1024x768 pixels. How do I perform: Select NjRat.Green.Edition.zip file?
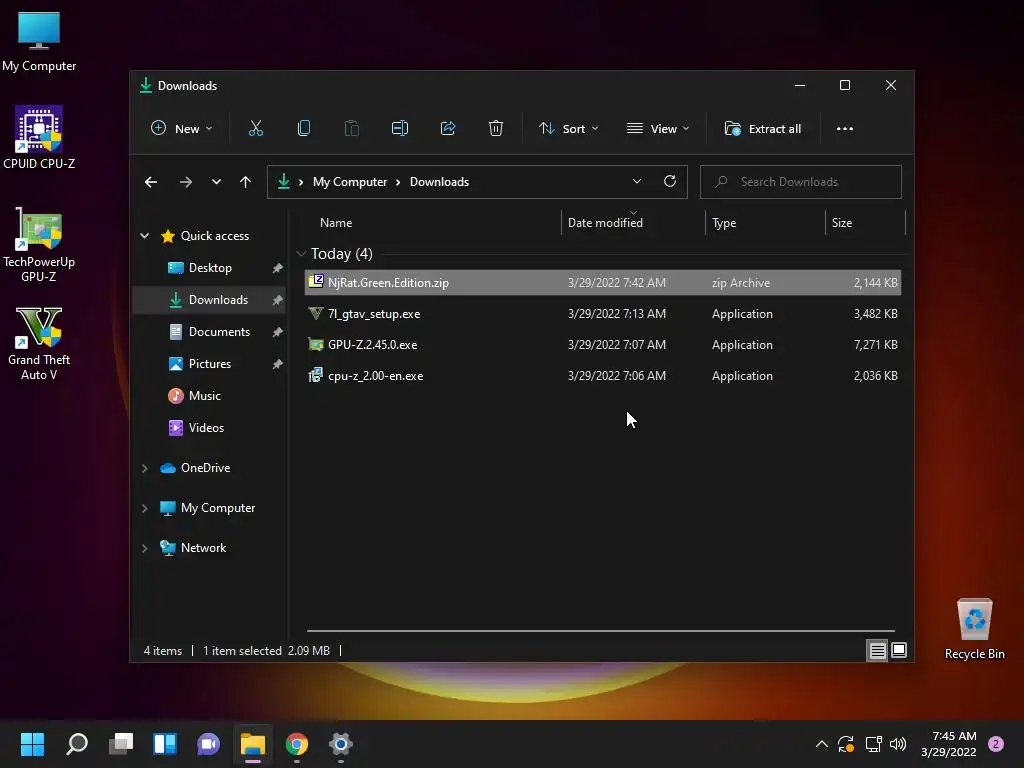tap(603, 283)
